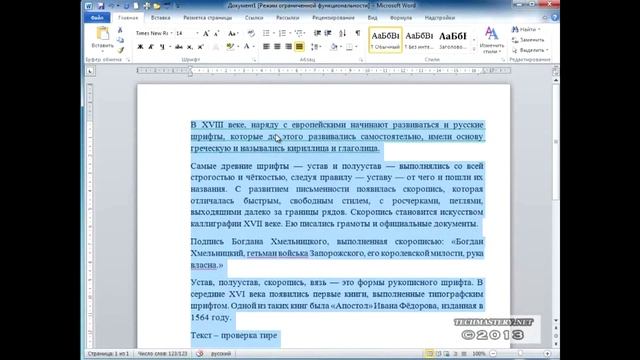640x360 pixels.
Task: Toggle Justify paragraph alignment
Action: coord(299,47)
